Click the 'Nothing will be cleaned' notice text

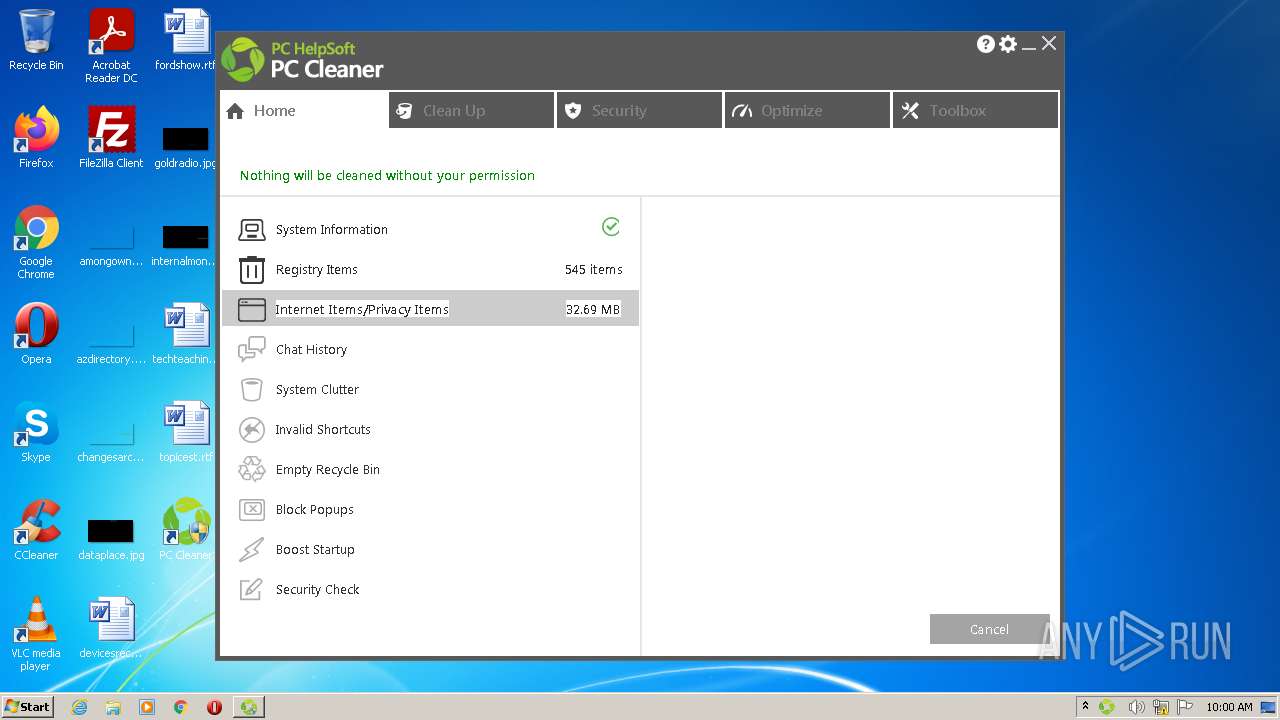(x=387, y=176)
